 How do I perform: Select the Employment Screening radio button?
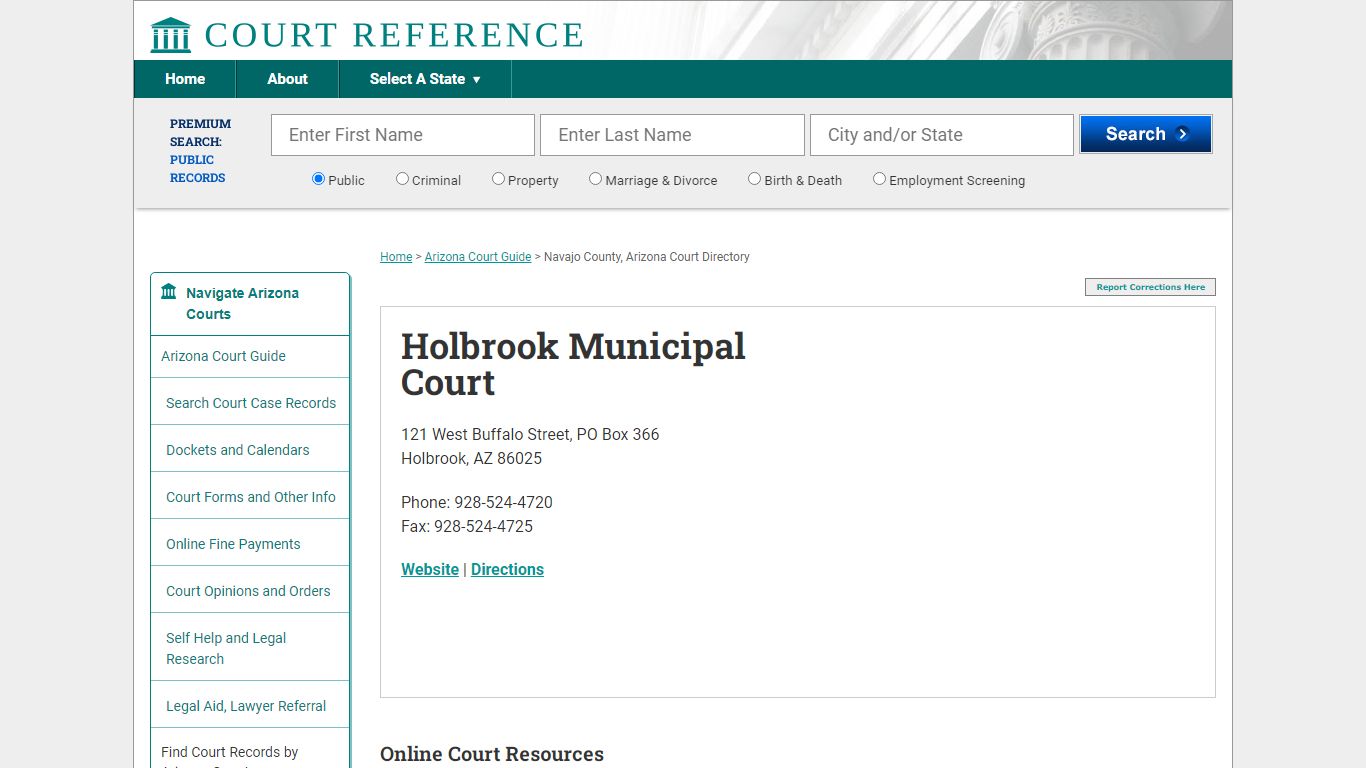point(879,179)
